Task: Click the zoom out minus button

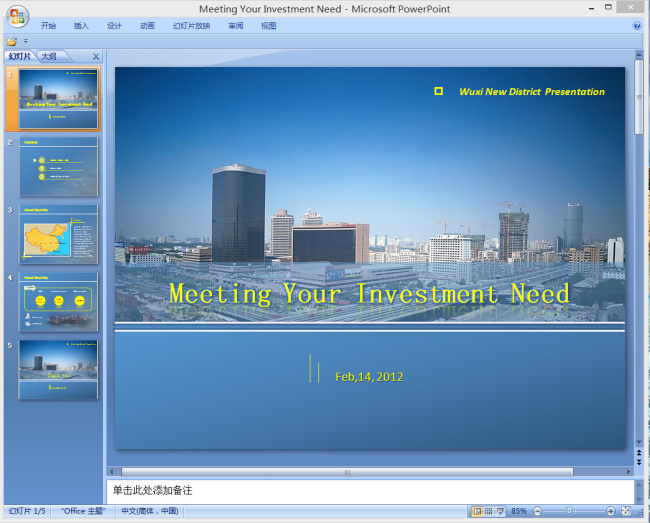Action: (x=537, y=511)
